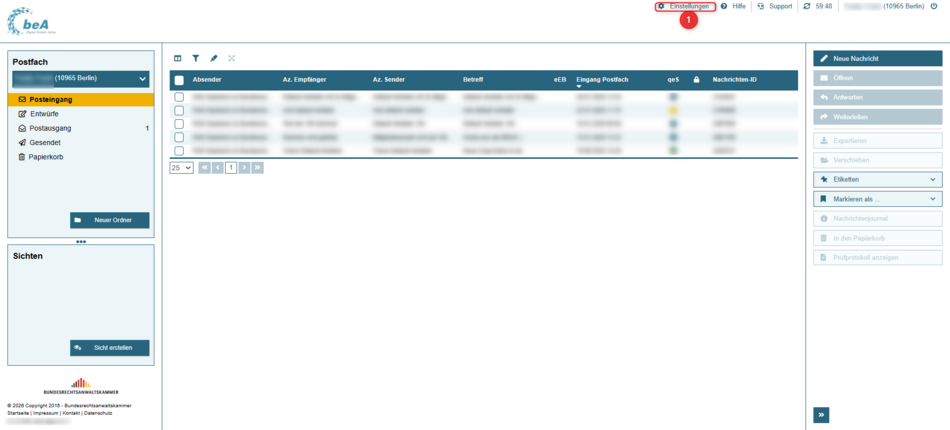Click the pen icon in the table toolbar
Viewport: 950px width, 430px height.
tap(214, 59)
